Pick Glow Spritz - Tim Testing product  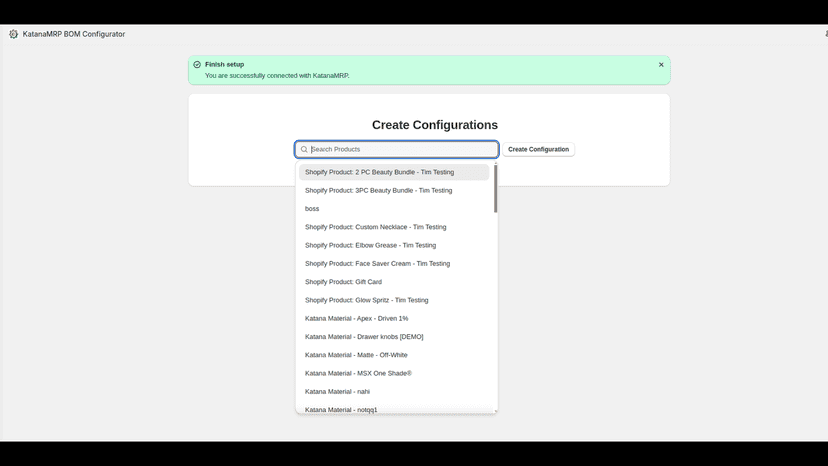click(394, 300)
